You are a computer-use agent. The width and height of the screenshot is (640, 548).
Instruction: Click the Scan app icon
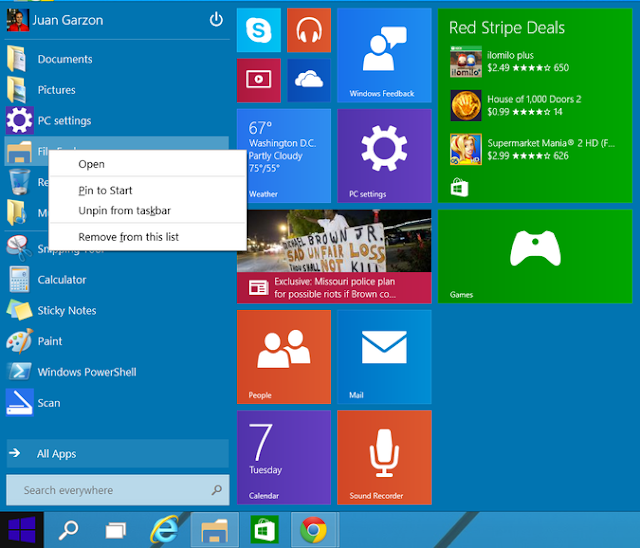coord(19,402)
